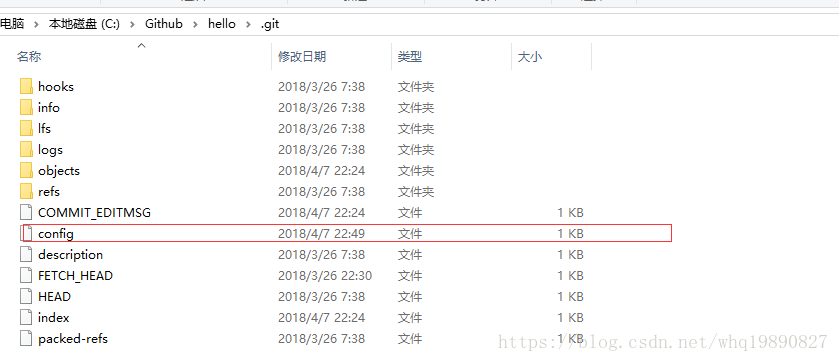Viewport: 839px width, 362px height.
Task: Click 1 KB size of COMMIT_EDITMSG
Action: pyautogui.click(x=570, y=212)
